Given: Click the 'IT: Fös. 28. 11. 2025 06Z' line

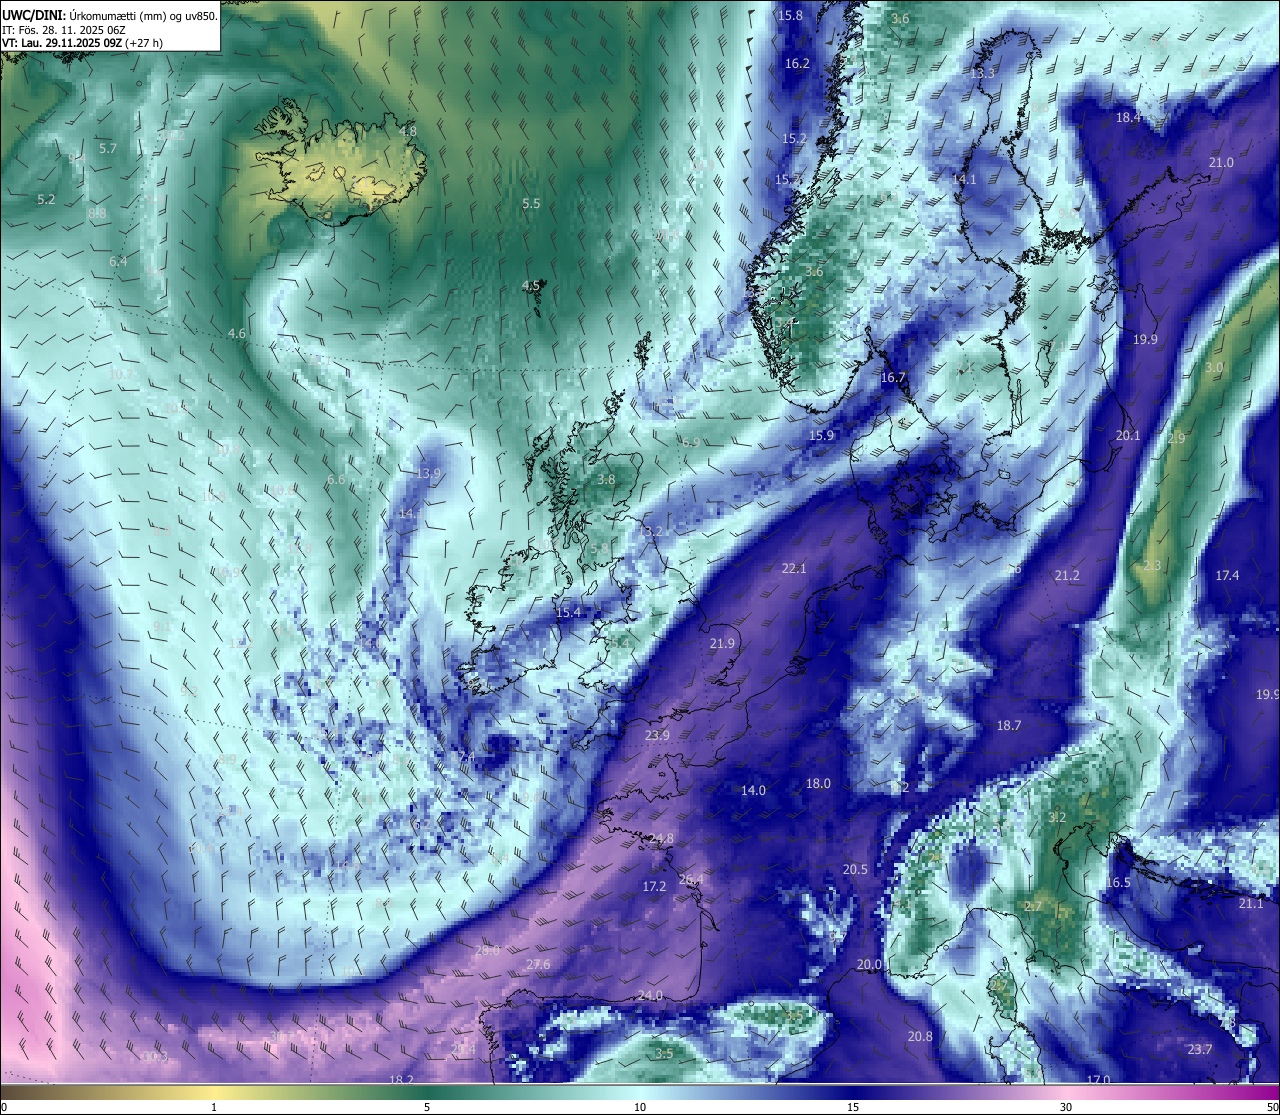Looking at the screenshot, I should tap(64, 30).
